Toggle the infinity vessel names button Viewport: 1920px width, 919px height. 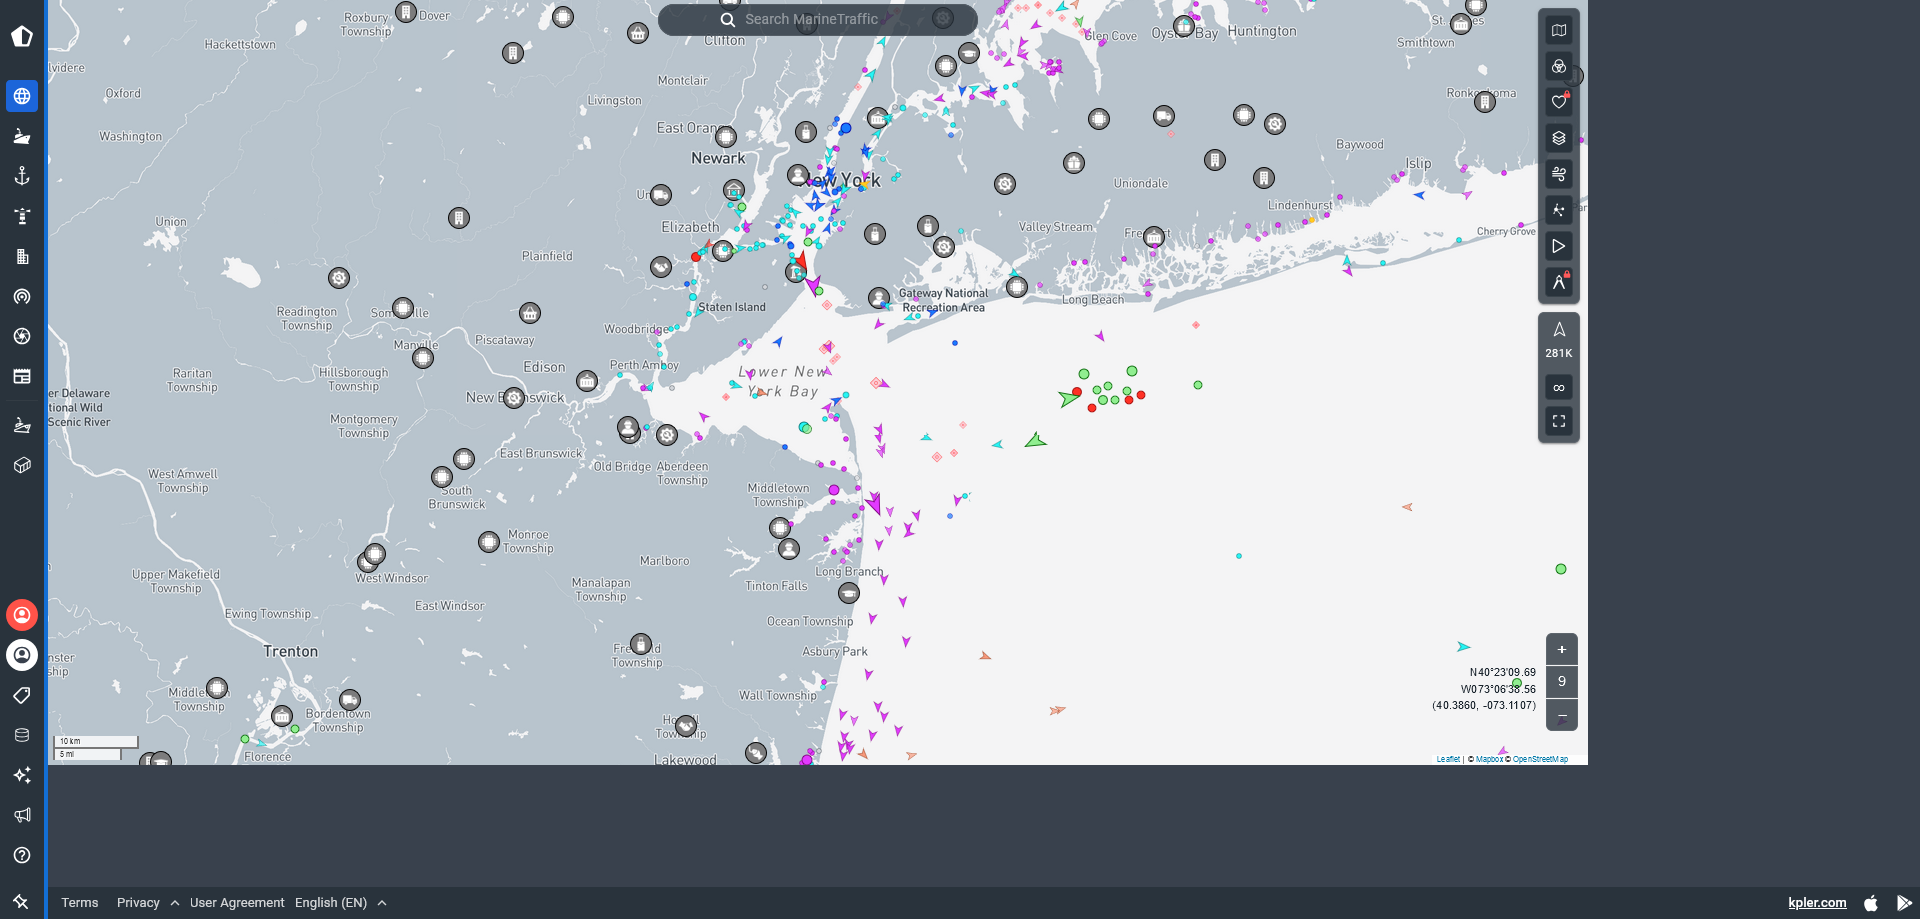tap(1559, 387)
